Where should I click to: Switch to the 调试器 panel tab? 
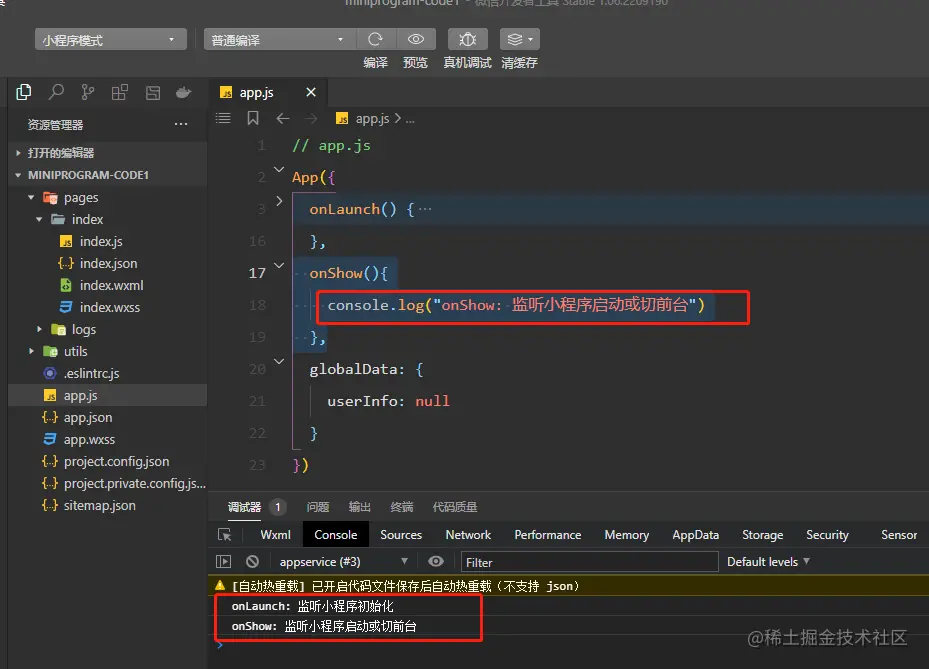click(244, 507)
